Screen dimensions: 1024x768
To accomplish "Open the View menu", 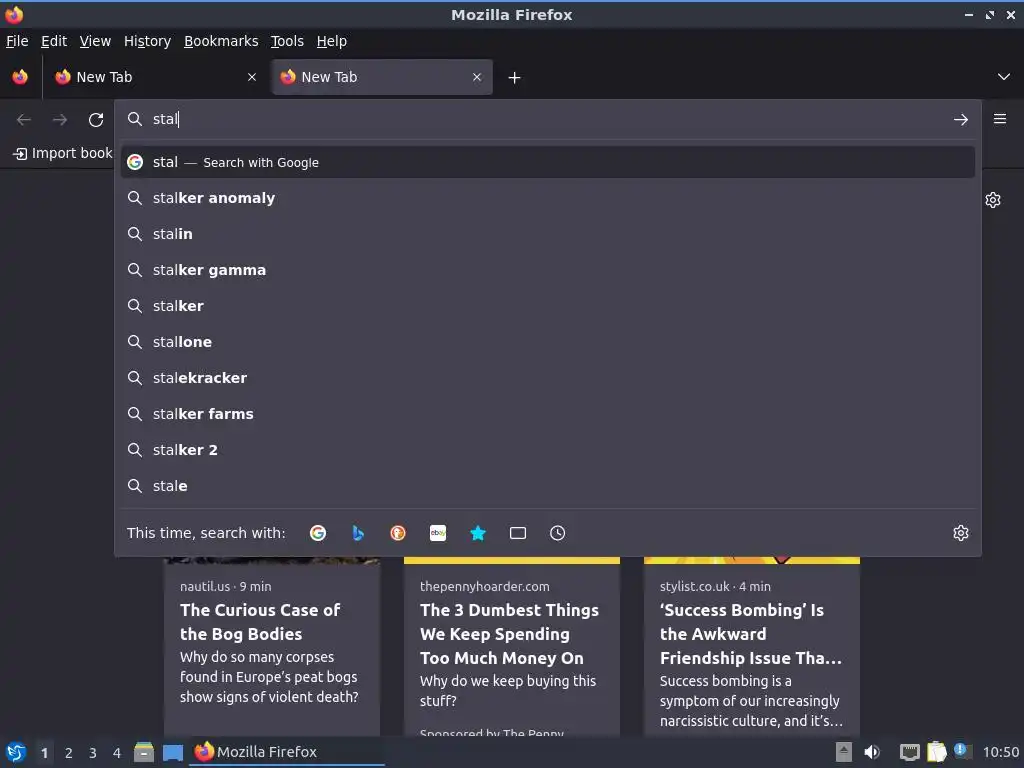I will pyautogui.click(x=95, y=41).
